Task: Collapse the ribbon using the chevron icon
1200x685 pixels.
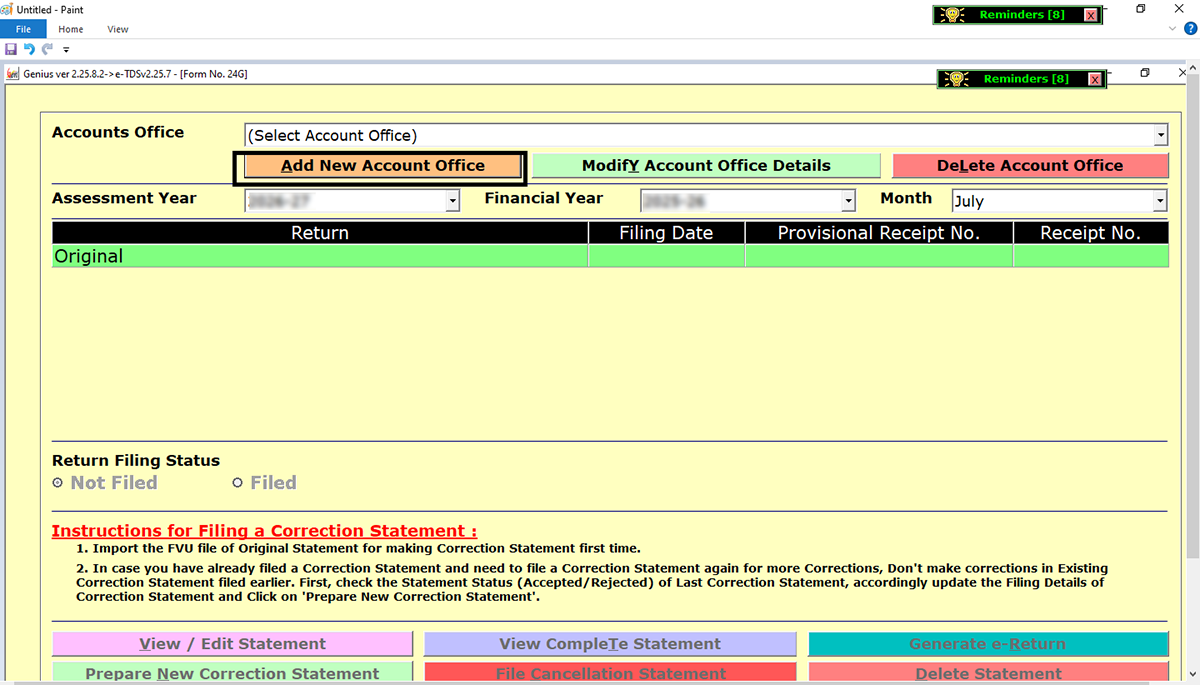Action: pos(1174,30)
